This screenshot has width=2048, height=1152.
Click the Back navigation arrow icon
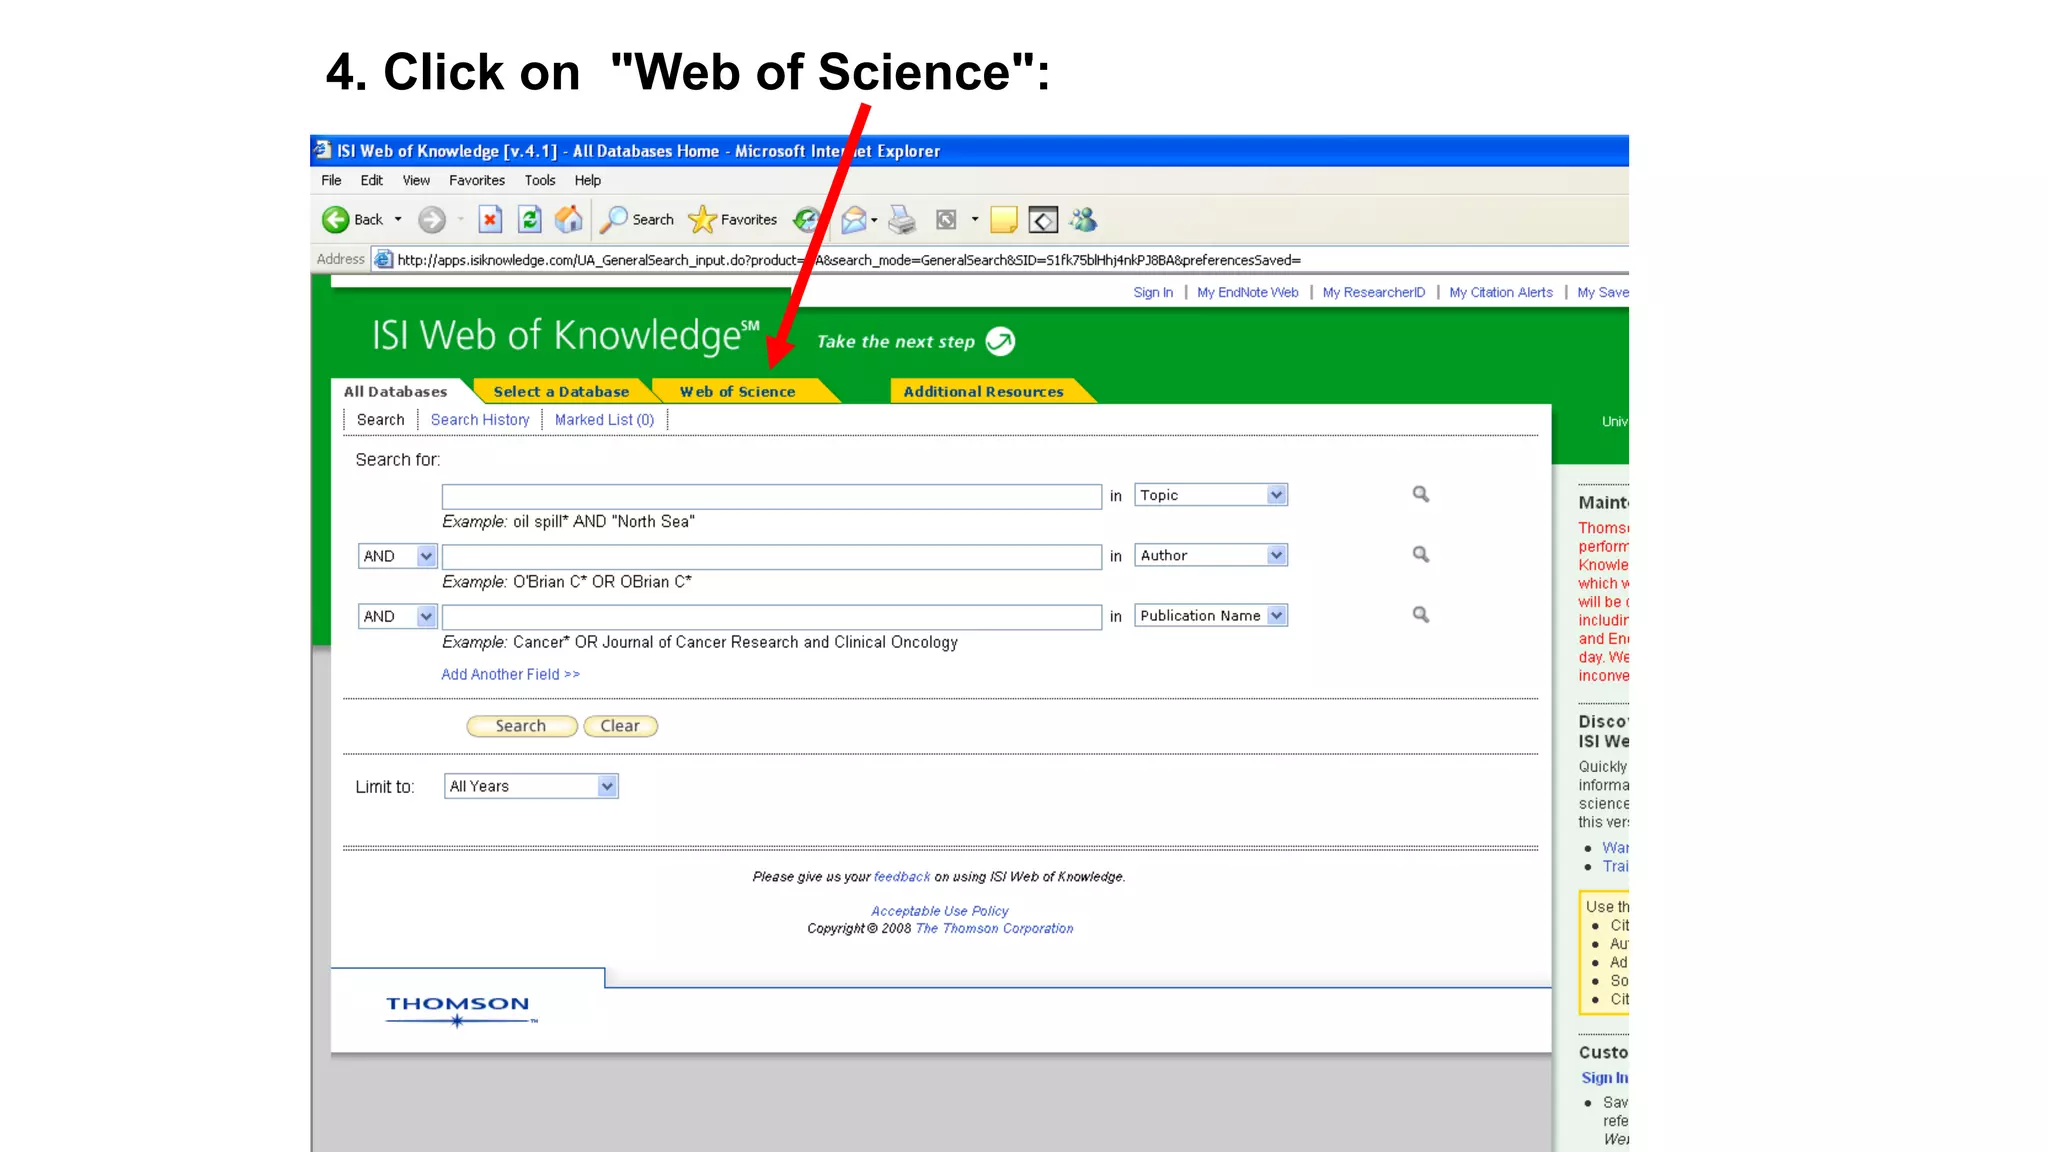335,220
